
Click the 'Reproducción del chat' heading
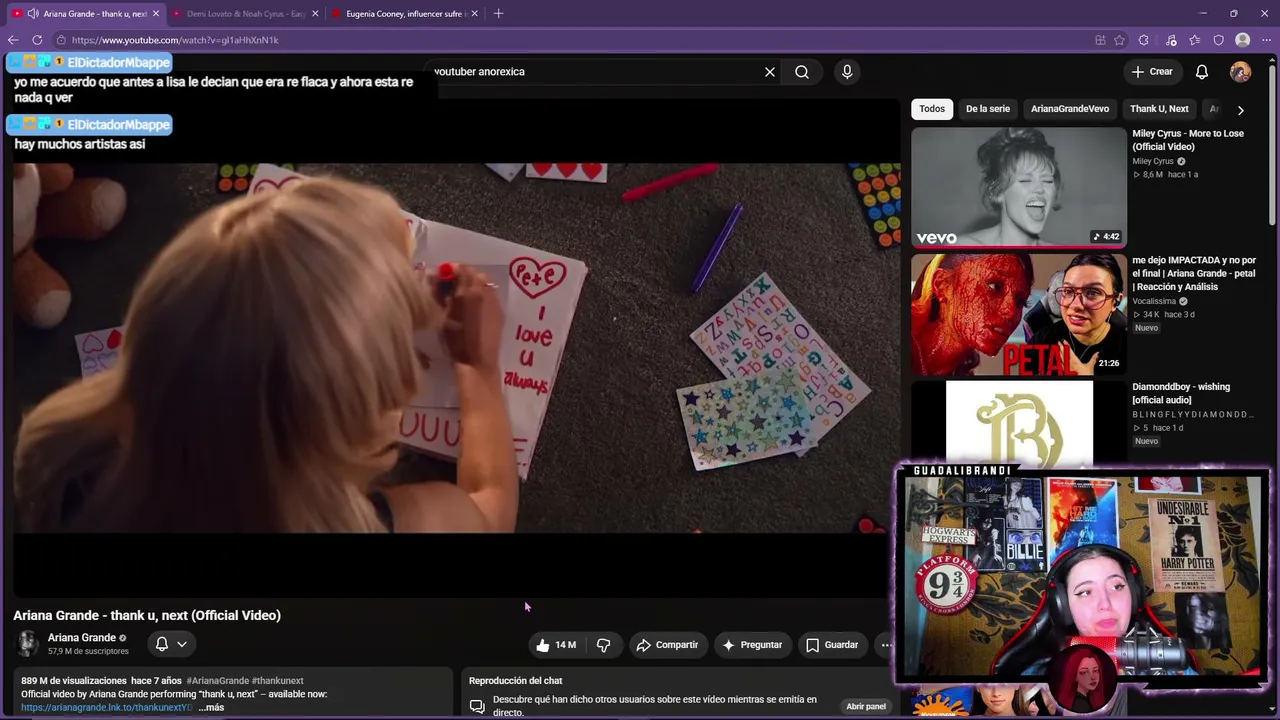tap(515, 681)
